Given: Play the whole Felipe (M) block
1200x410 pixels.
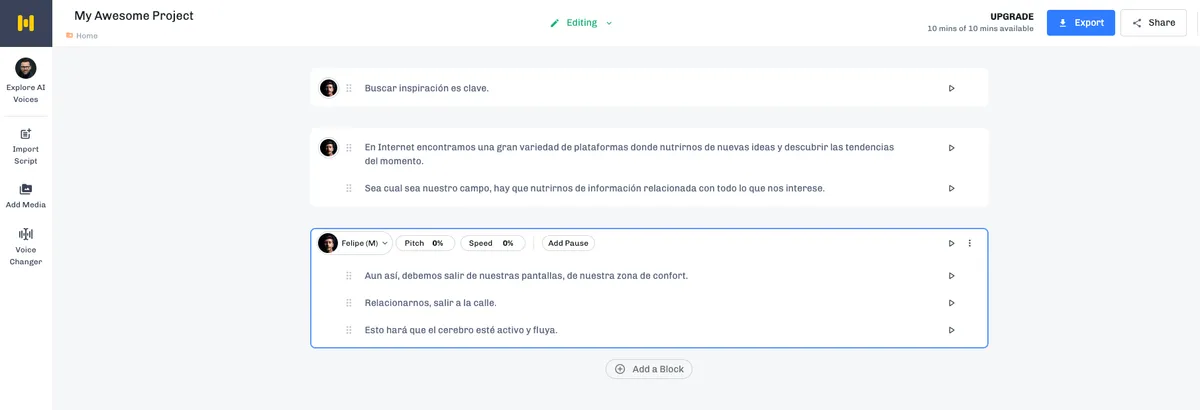Looking at the screenshot, I should point(951,243).
